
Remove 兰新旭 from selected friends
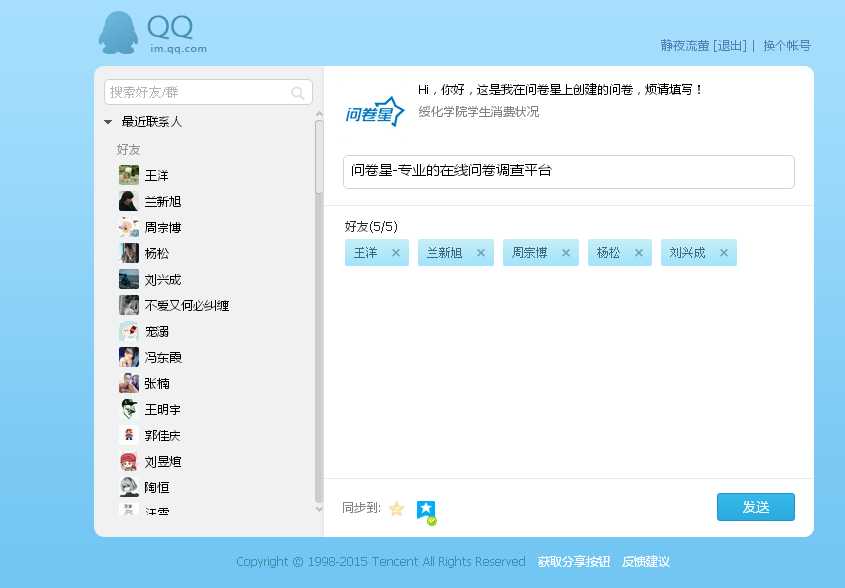(481, 252)
